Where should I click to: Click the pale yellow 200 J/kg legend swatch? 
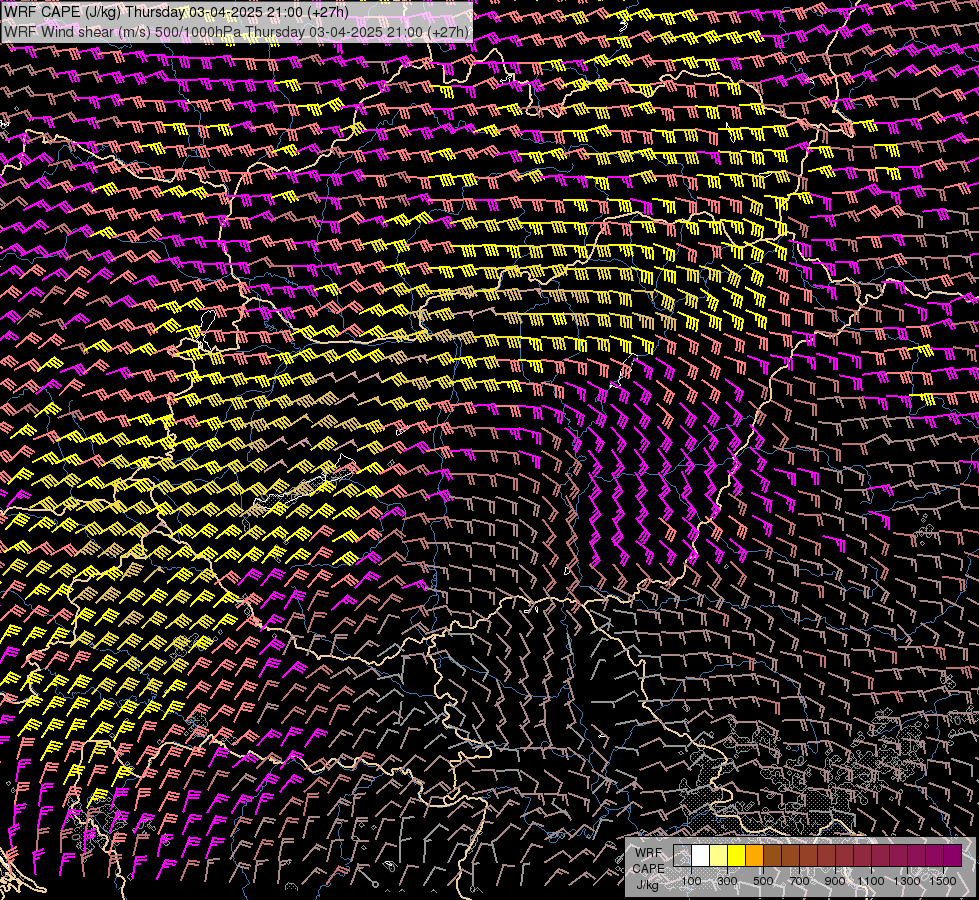point(719,856)
